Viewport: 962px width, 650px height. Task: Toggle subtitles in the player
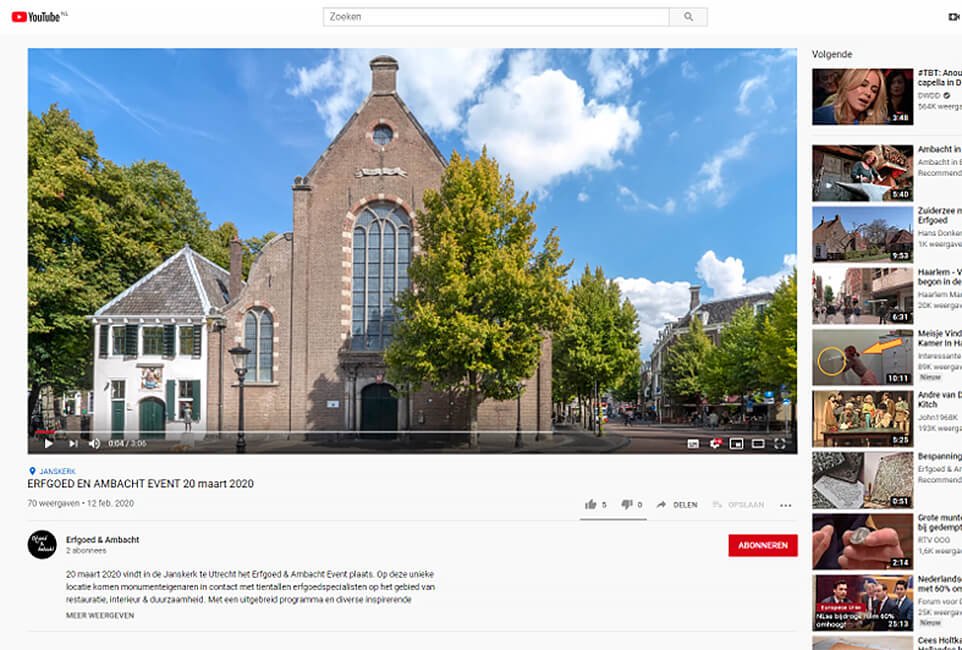tap(693, 444)
